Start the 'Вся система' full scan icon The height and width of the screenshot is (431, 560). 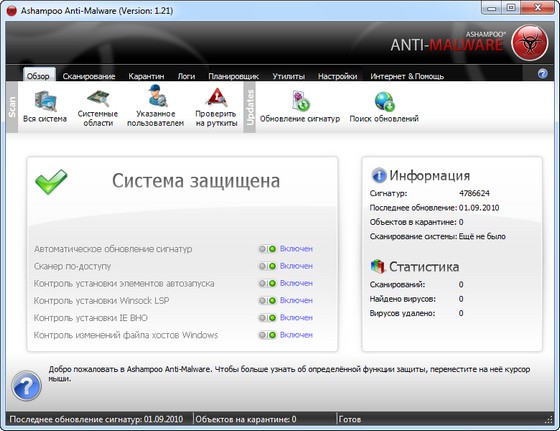[45, 101]
